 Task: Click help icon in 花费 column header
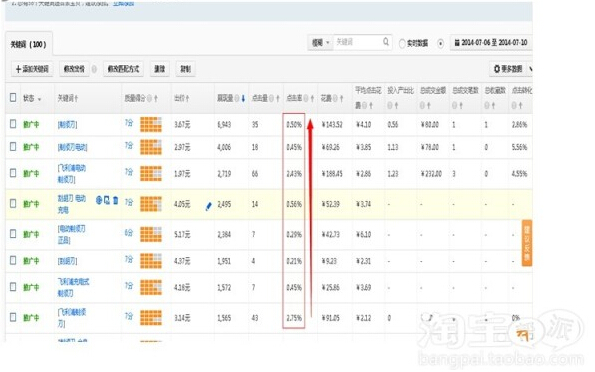point(335,98)
